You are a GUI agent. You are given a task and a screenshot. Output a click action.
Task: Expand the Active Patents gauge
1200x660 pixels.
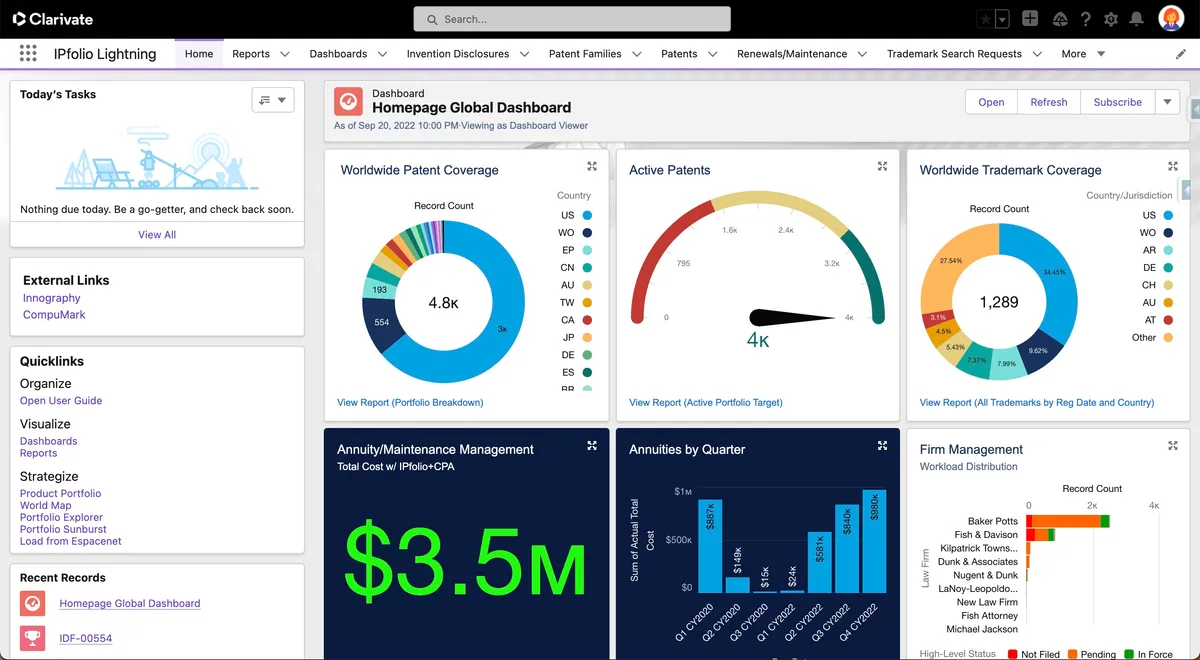click(882, 167)
